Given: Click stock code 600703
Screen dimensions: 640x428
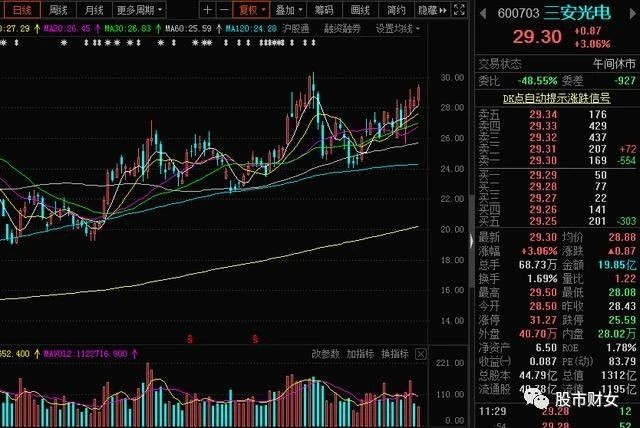Looking at the screenshot, I should tap(518, 14).
